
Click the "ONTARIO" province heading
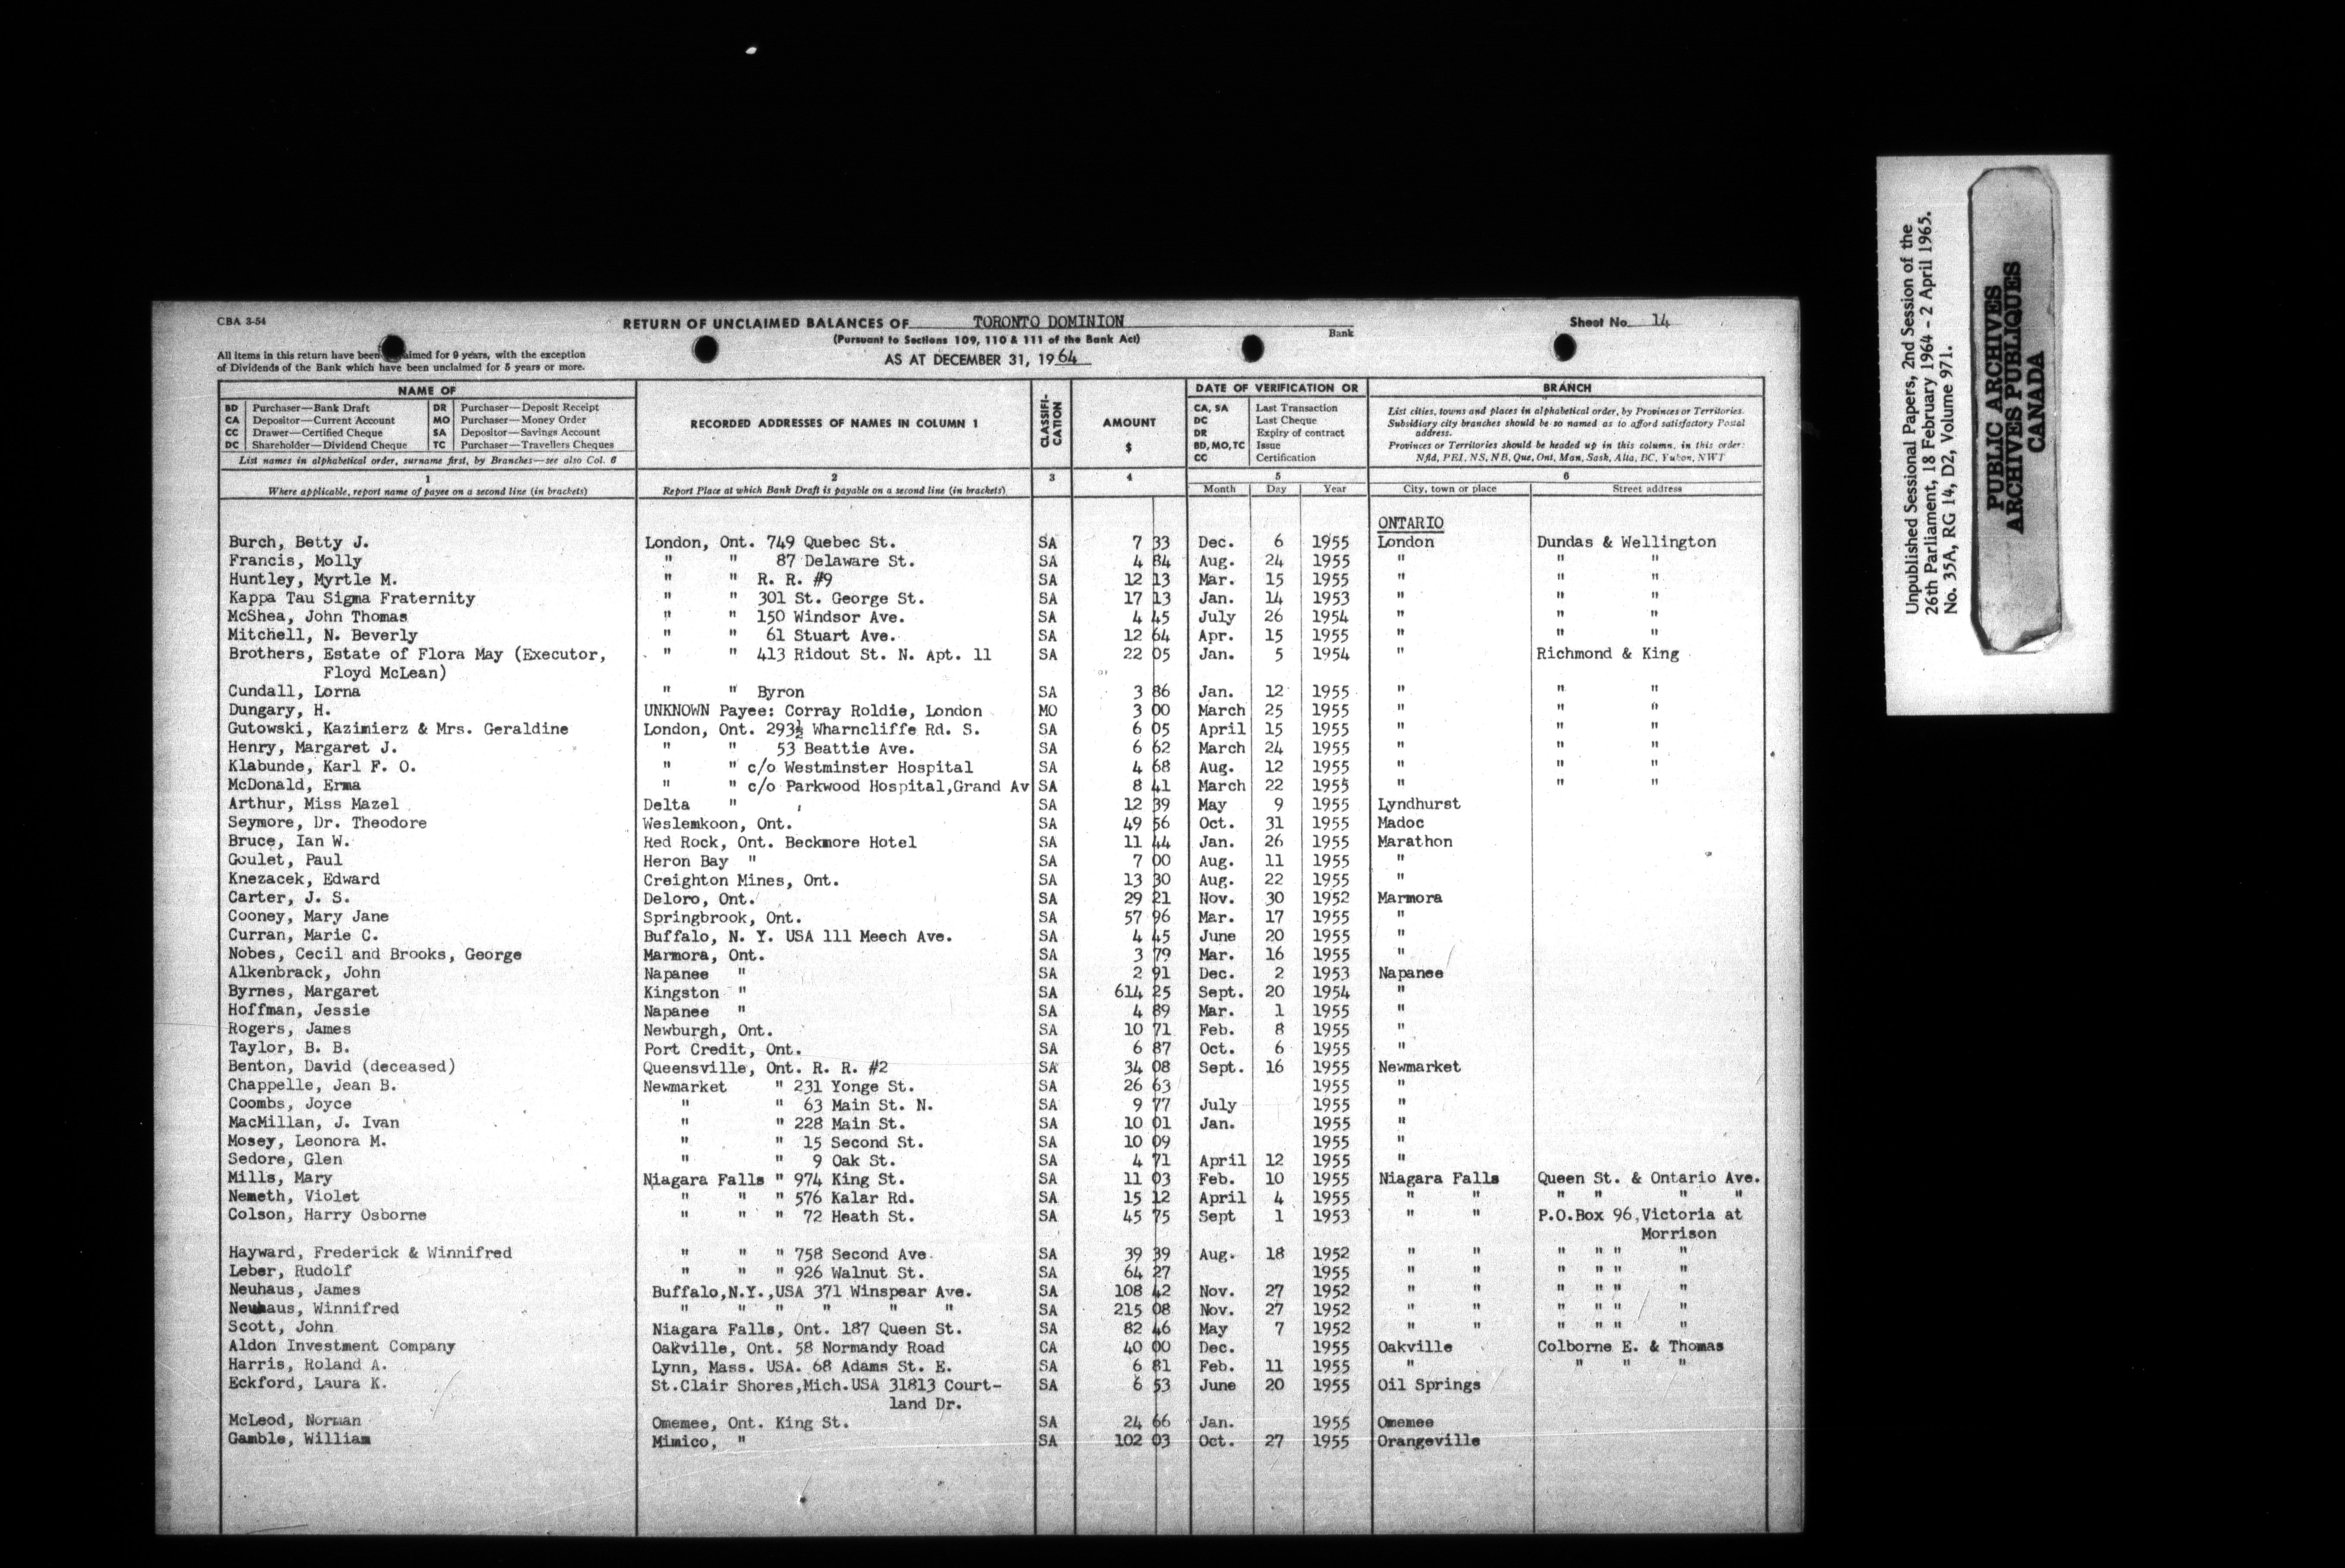(x=1410, y=523)
